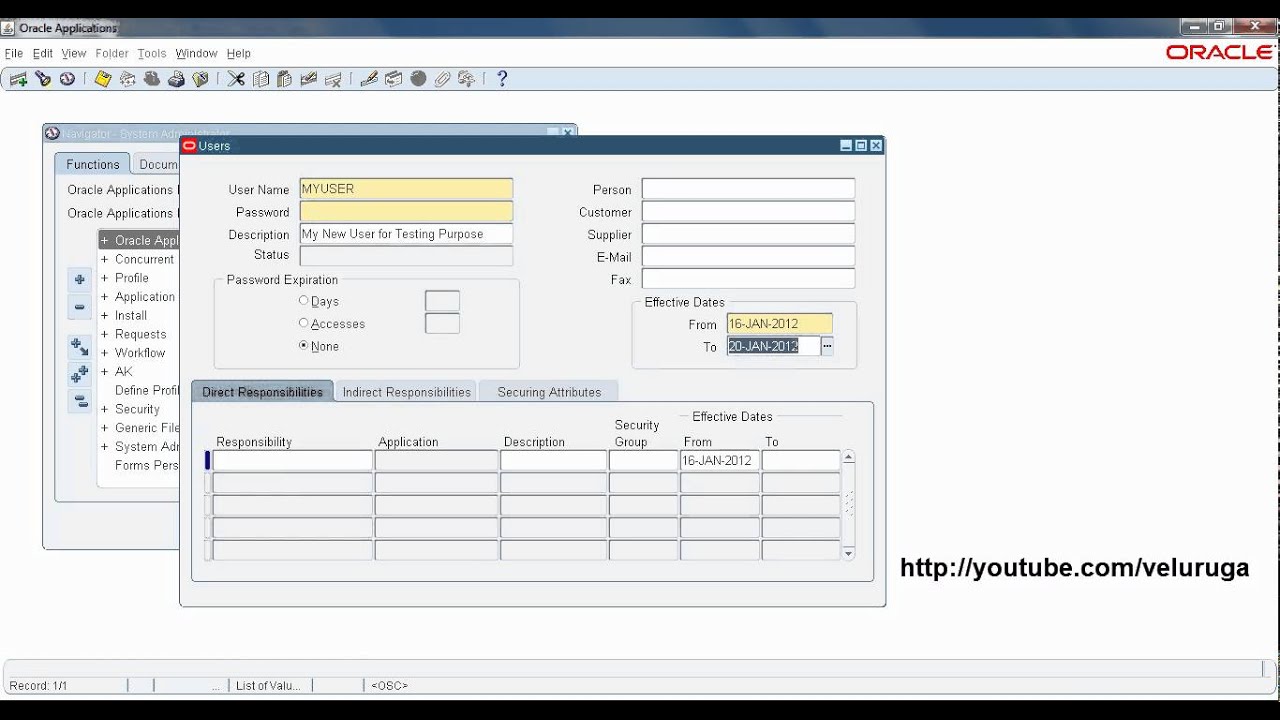Open the View menu
1280x720 pixels.
tap(74, 53)
